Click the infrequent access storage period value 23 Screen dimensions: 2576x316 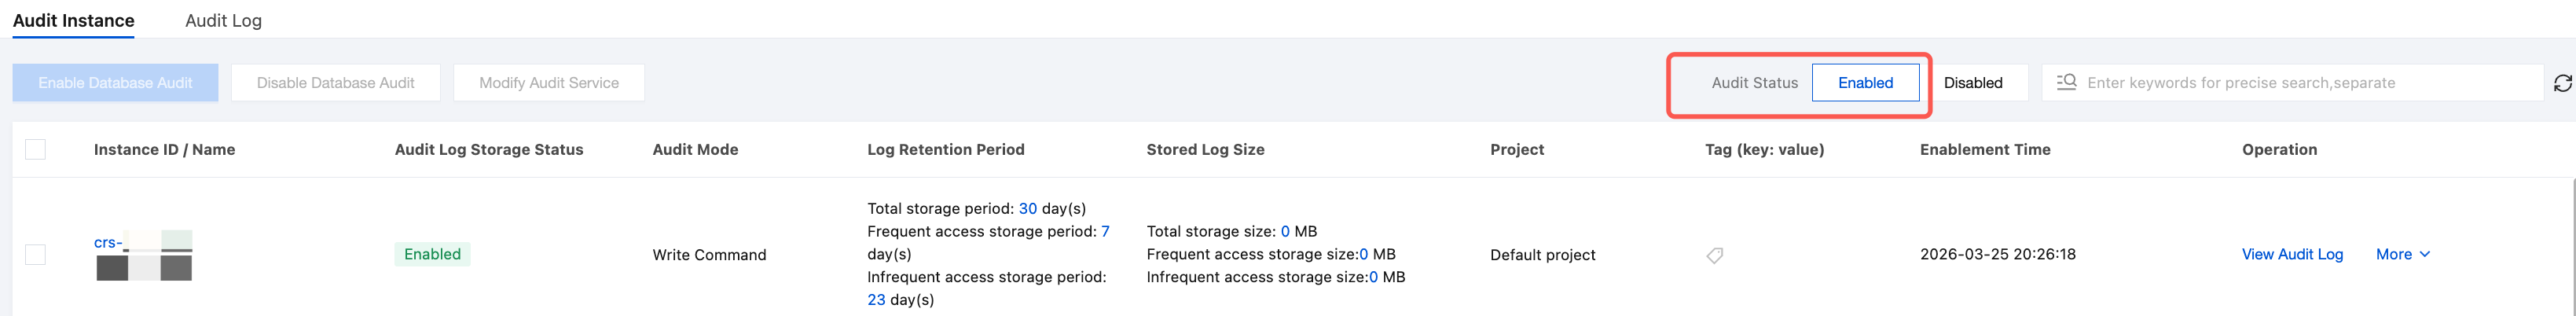click(x=876, y=300)
